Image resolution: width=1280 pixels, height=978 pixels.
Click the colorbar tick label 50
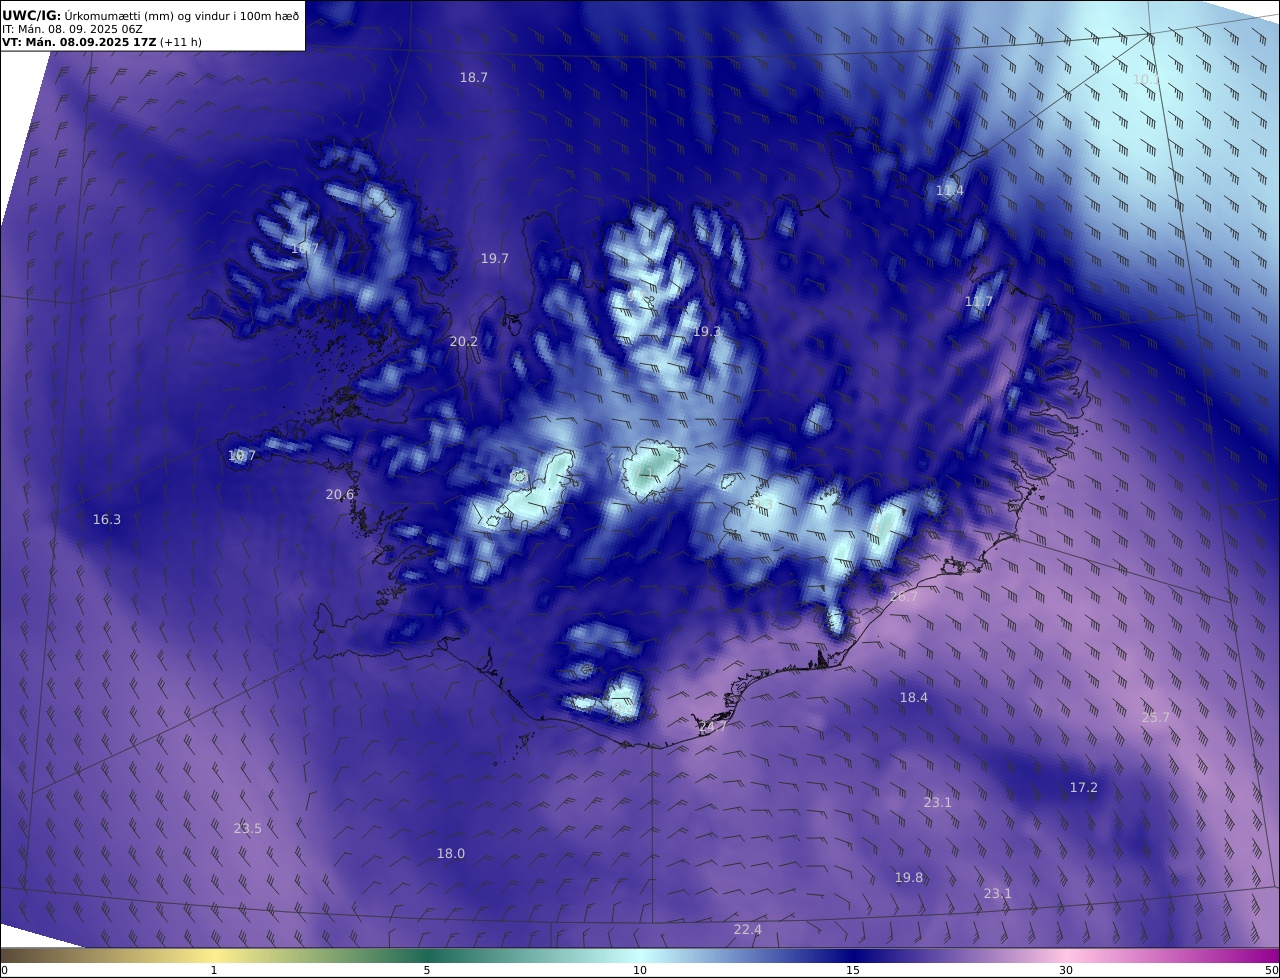(x=1272, y=970)
